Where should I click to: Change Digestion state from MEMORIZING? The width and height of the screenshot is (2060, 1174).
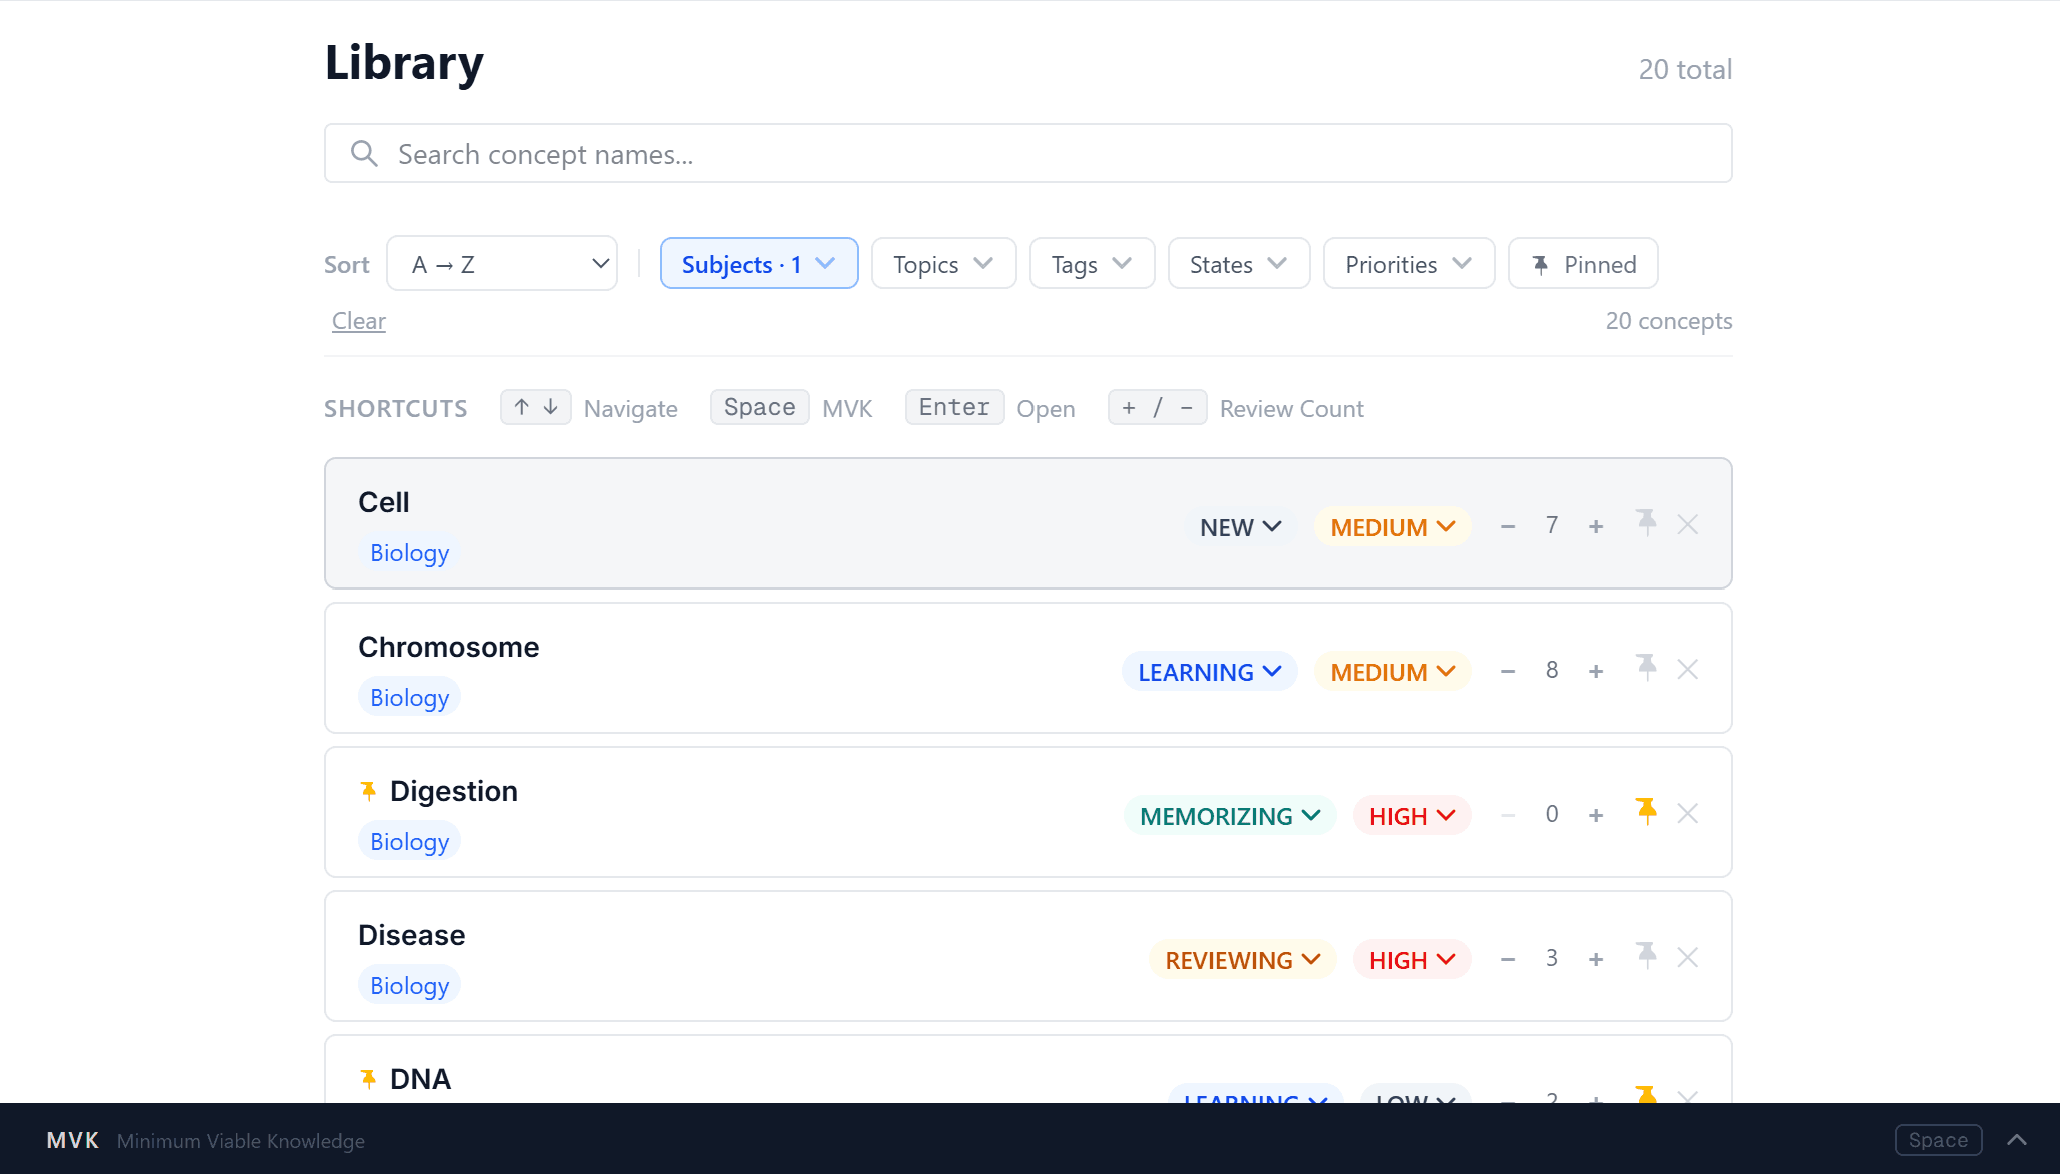pos(1230,816)
